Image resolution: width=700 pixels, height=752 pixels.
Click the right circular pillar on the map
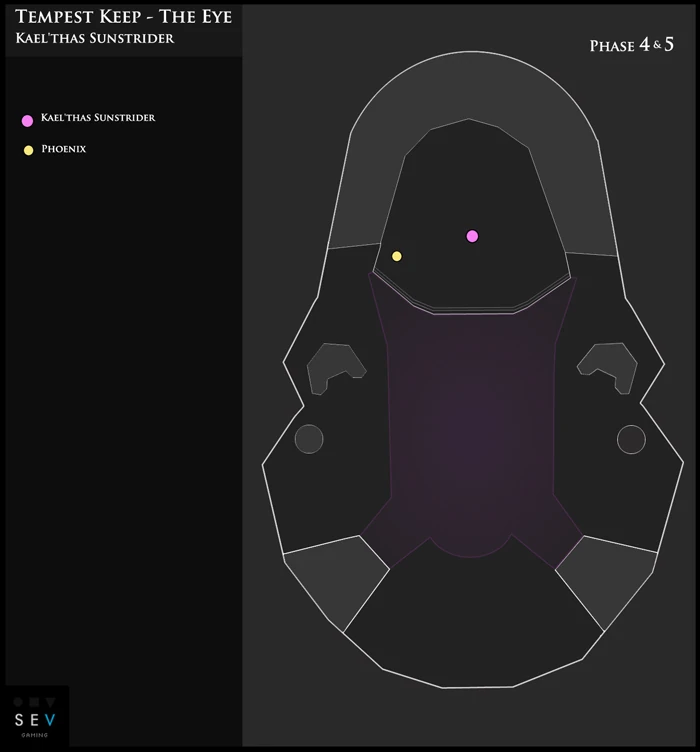click(x=631, y=439)
